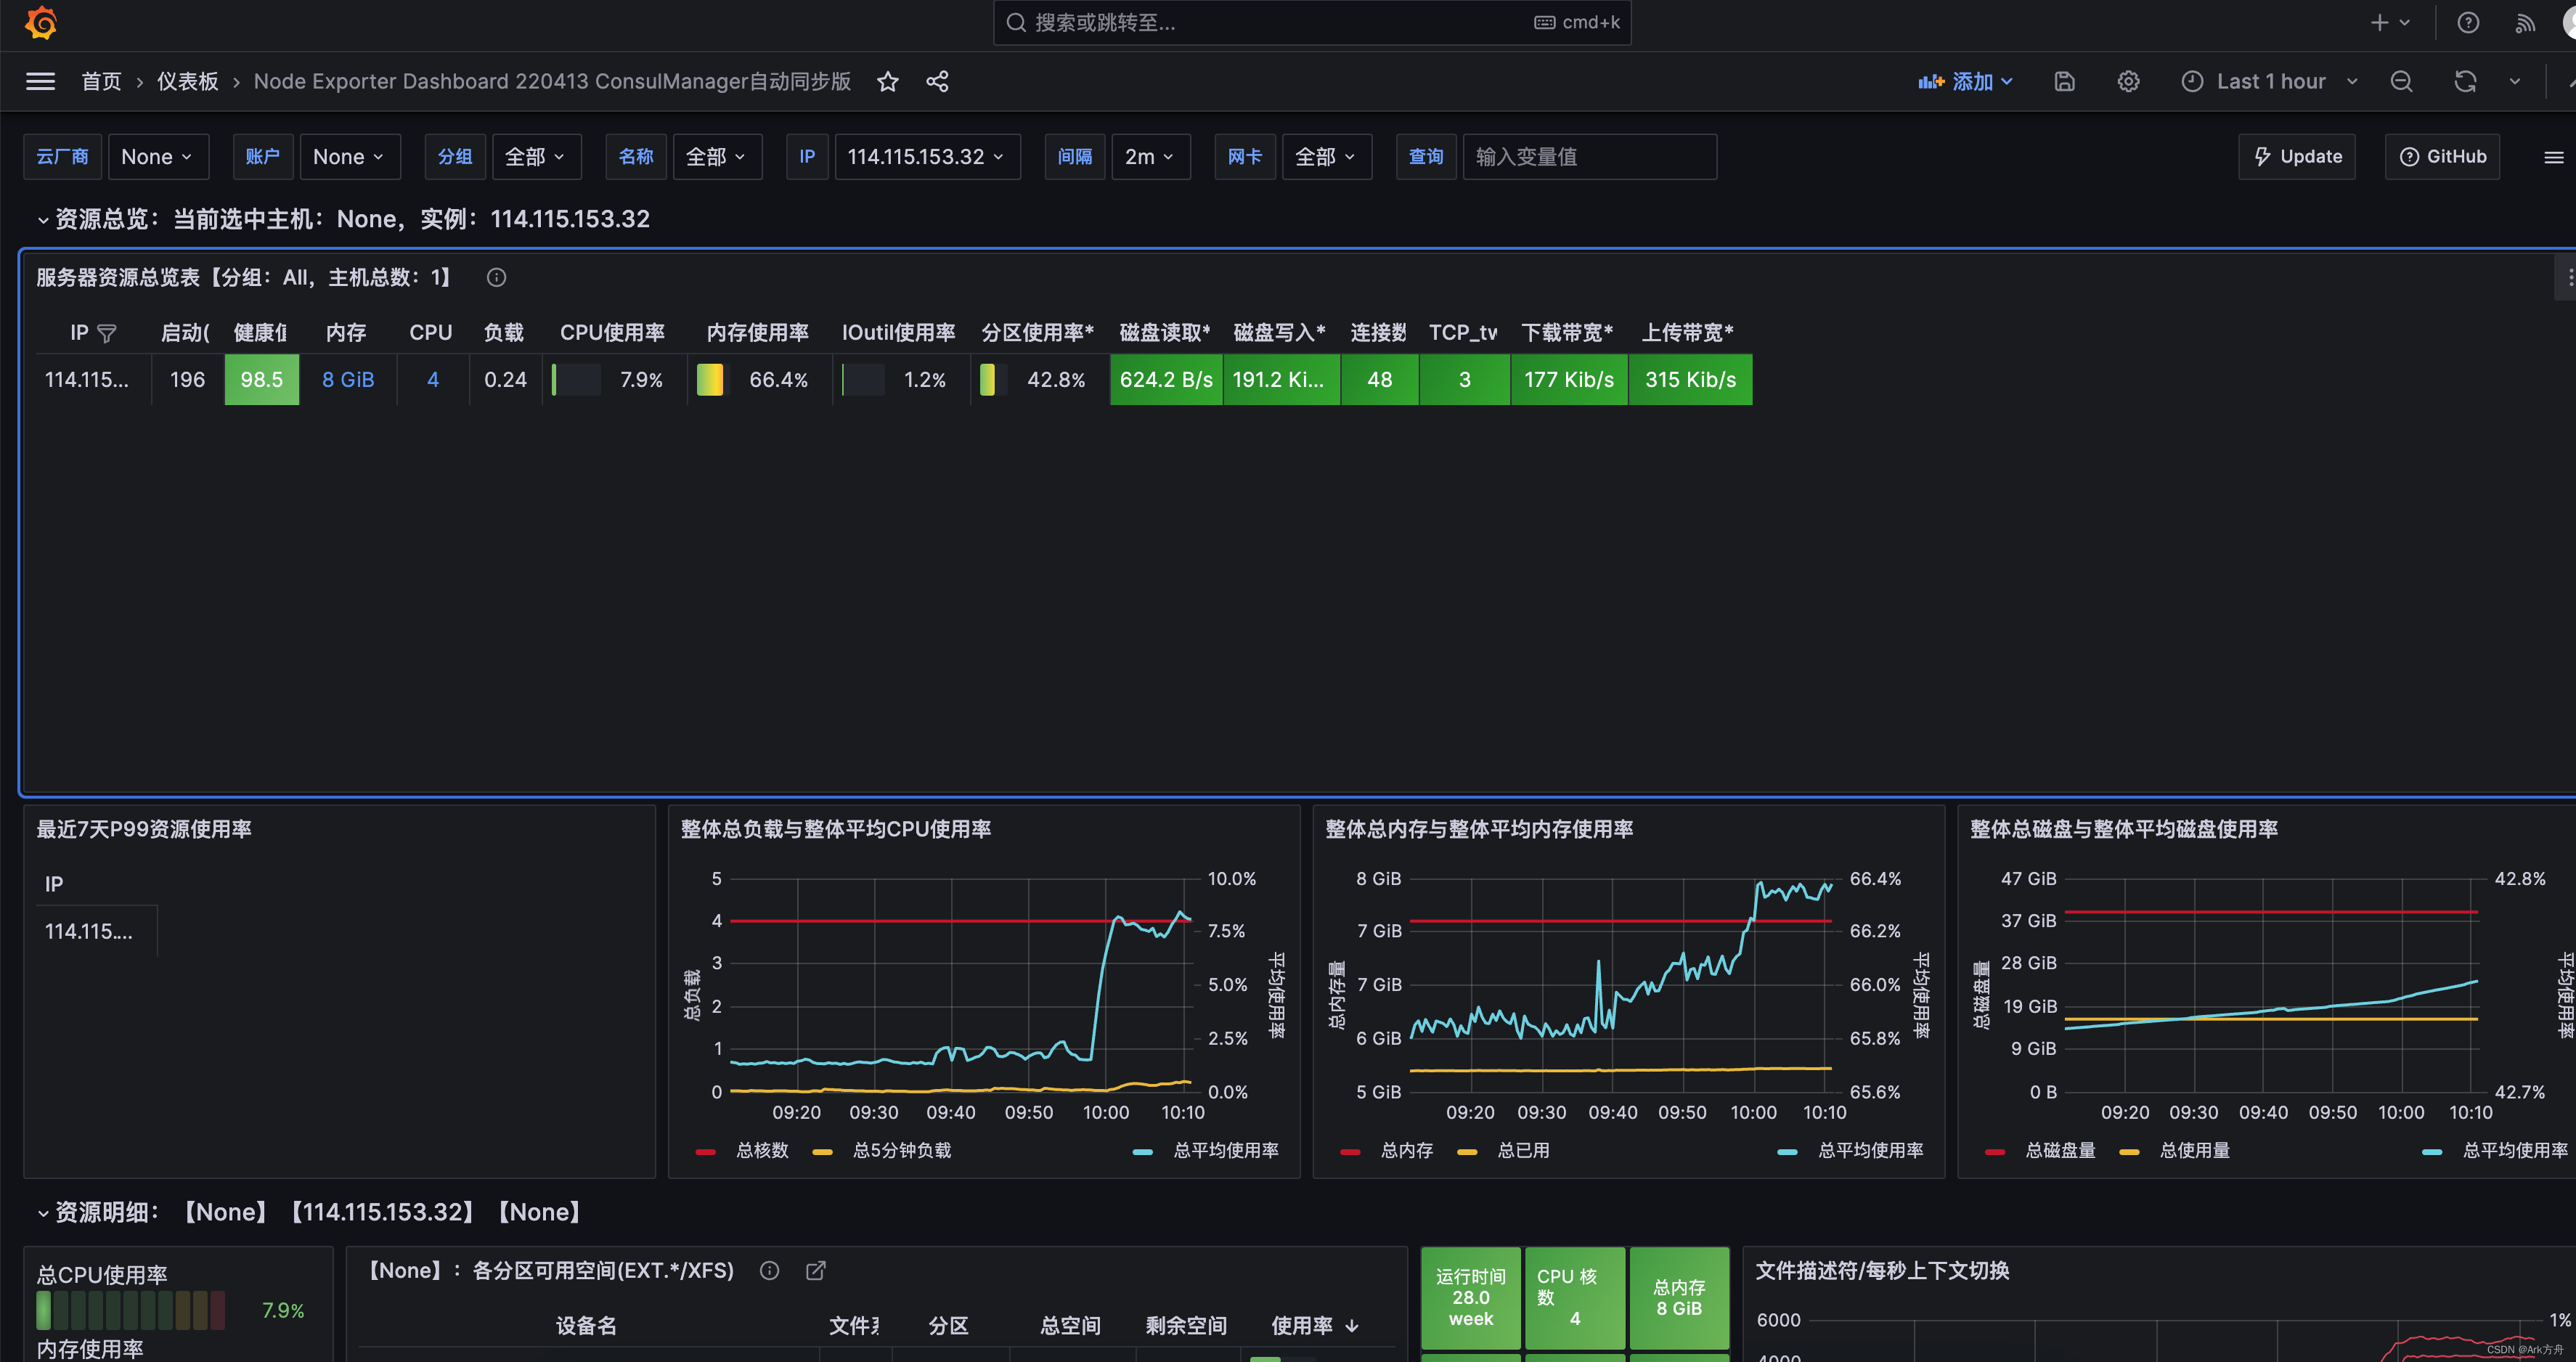Open Last 1 hour time picker

[2269, 82]
